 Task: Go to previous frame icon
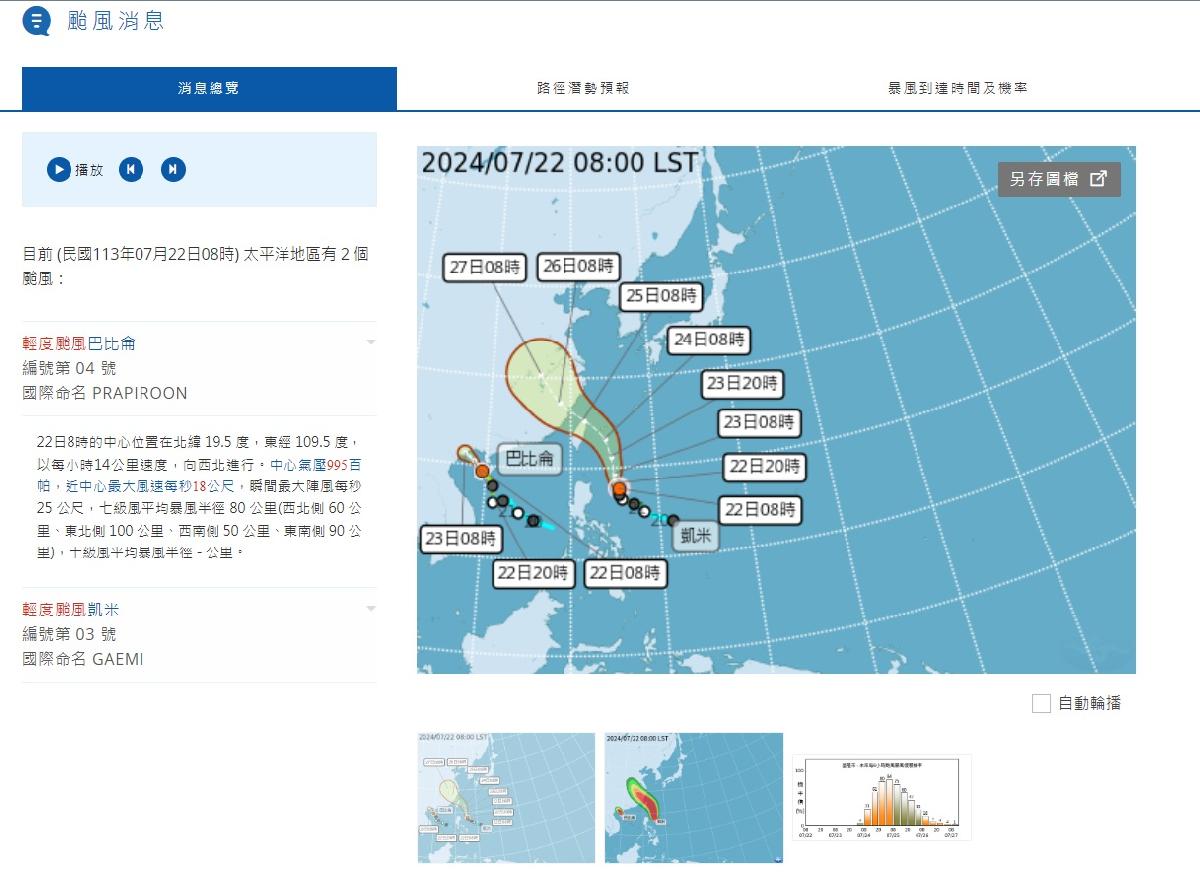pos(131,170)
